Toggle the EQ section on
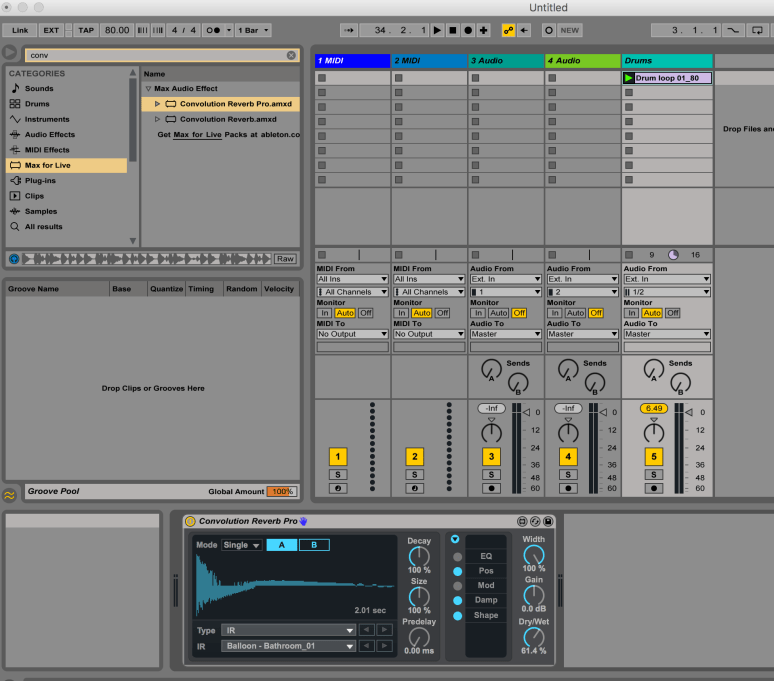 (458, 557)
